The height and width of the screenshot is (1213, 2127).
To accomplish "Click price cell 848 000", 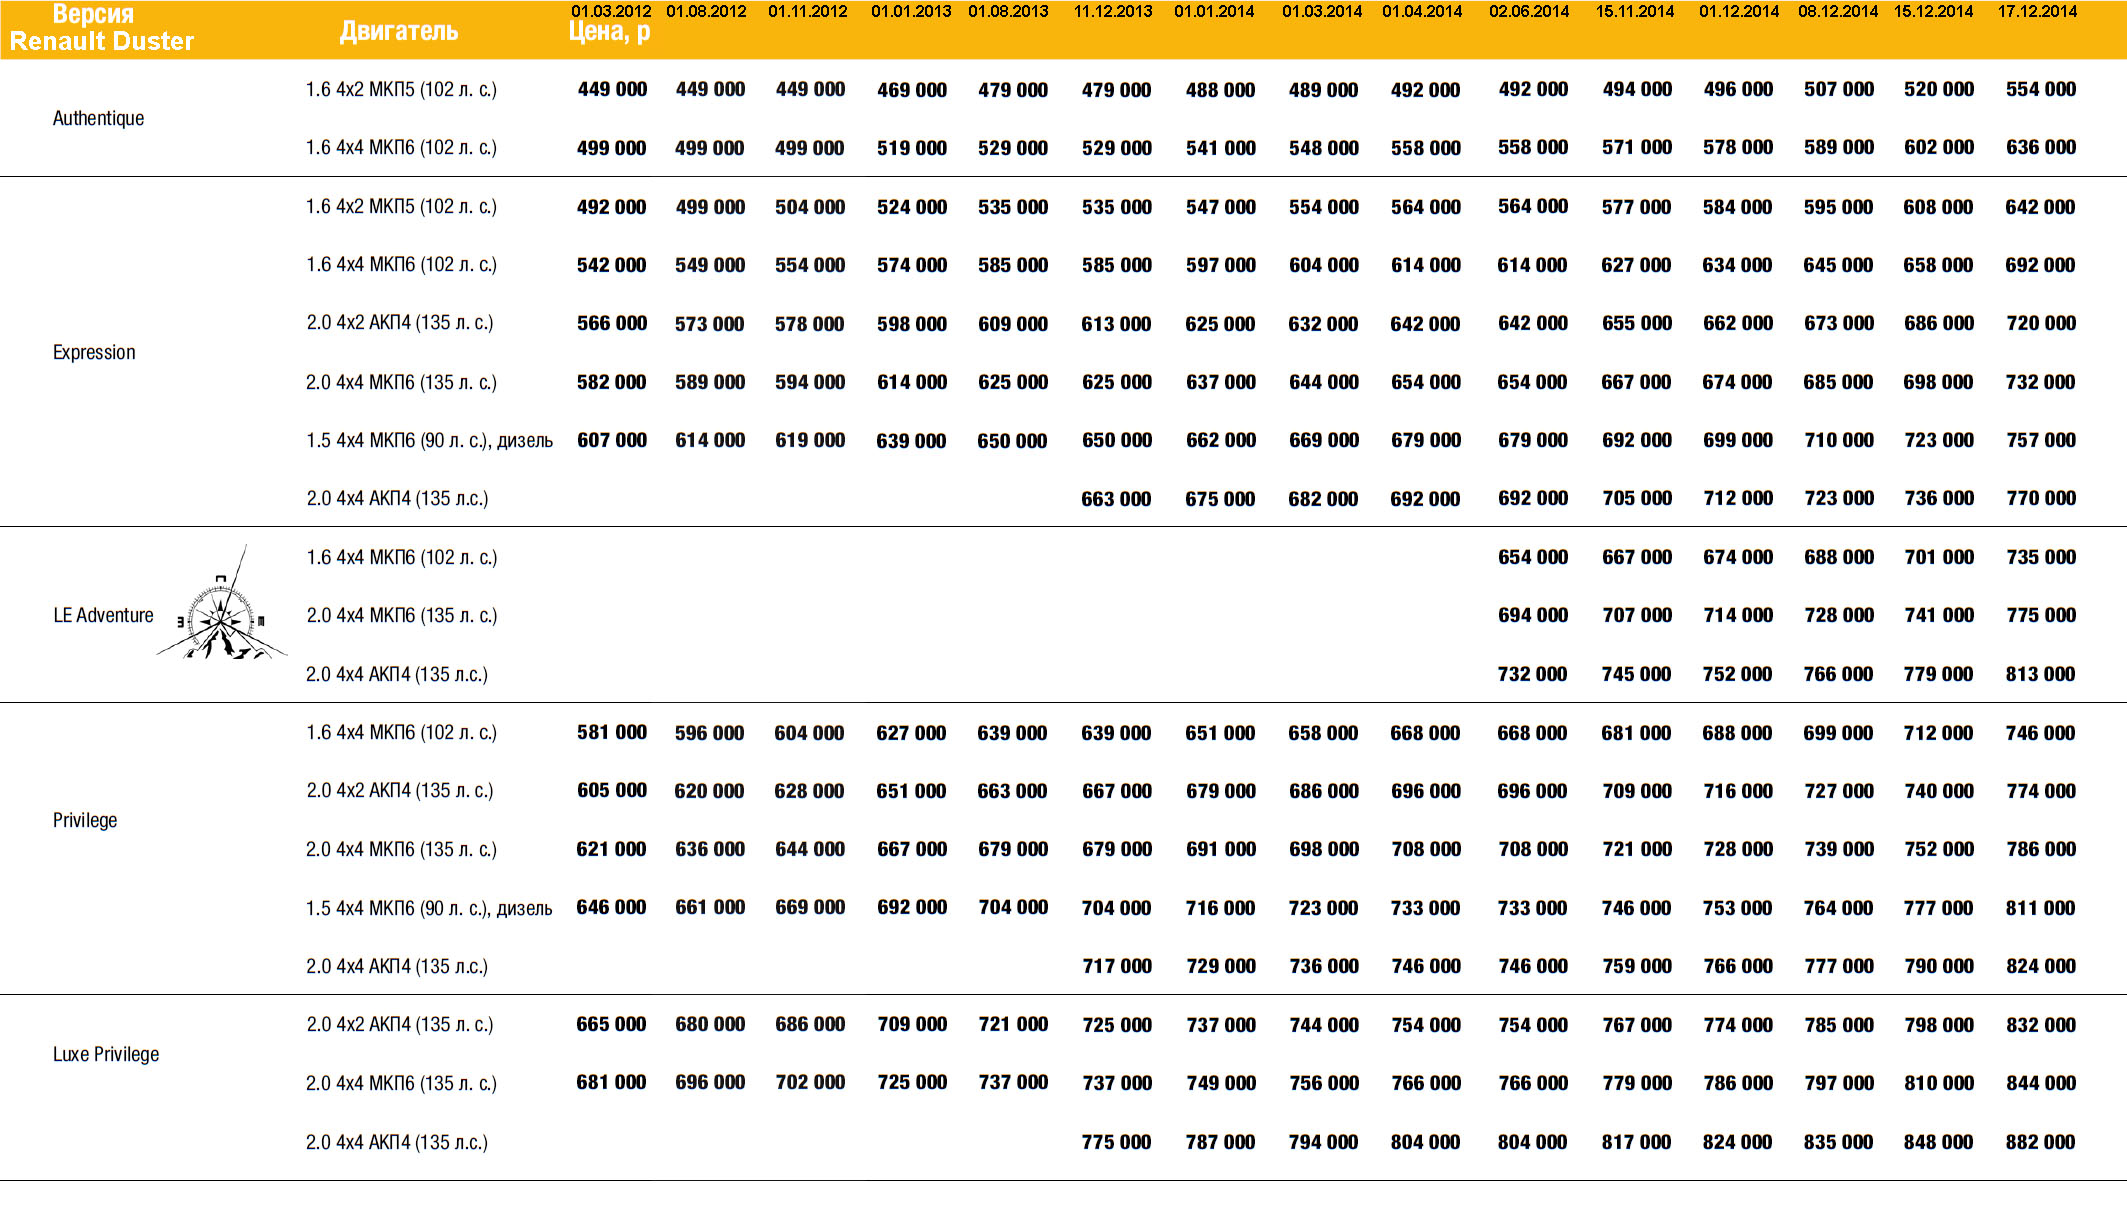I will point(1938,1142).
